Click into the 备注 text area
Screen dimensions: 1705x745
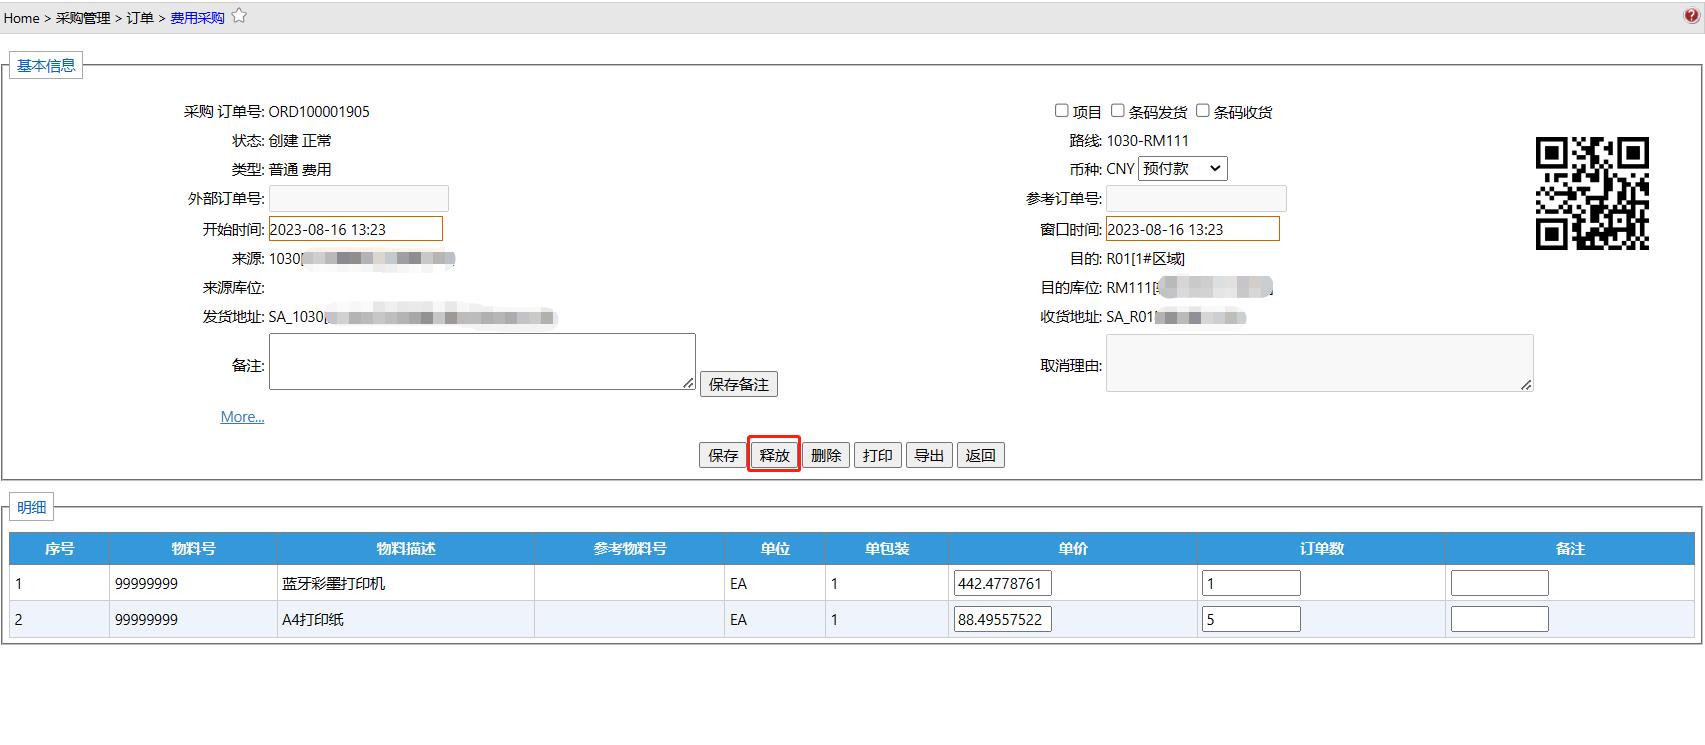482,362
